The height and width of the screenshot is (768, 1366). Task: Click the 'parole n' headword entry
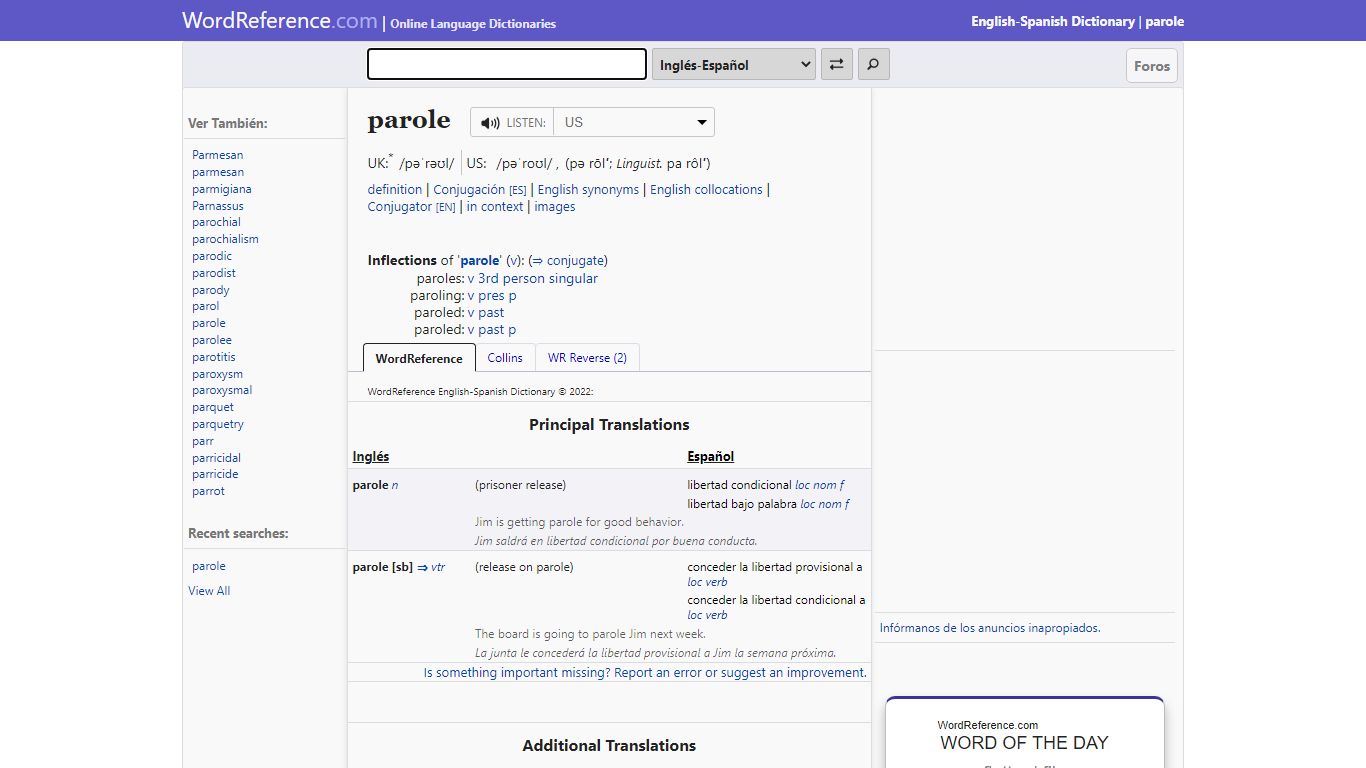click(375, 485)
